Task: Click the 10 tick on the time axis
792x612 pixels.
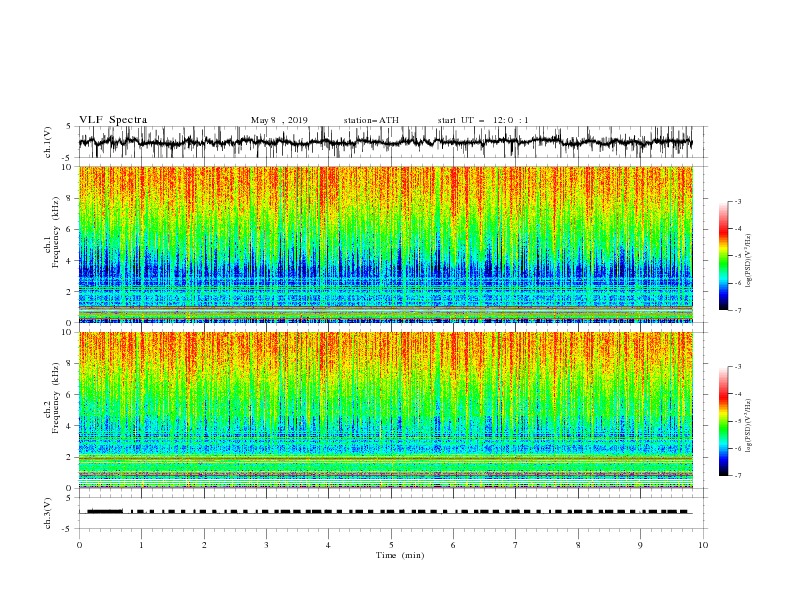Action: pyautogui.click(x=703, y=545)
